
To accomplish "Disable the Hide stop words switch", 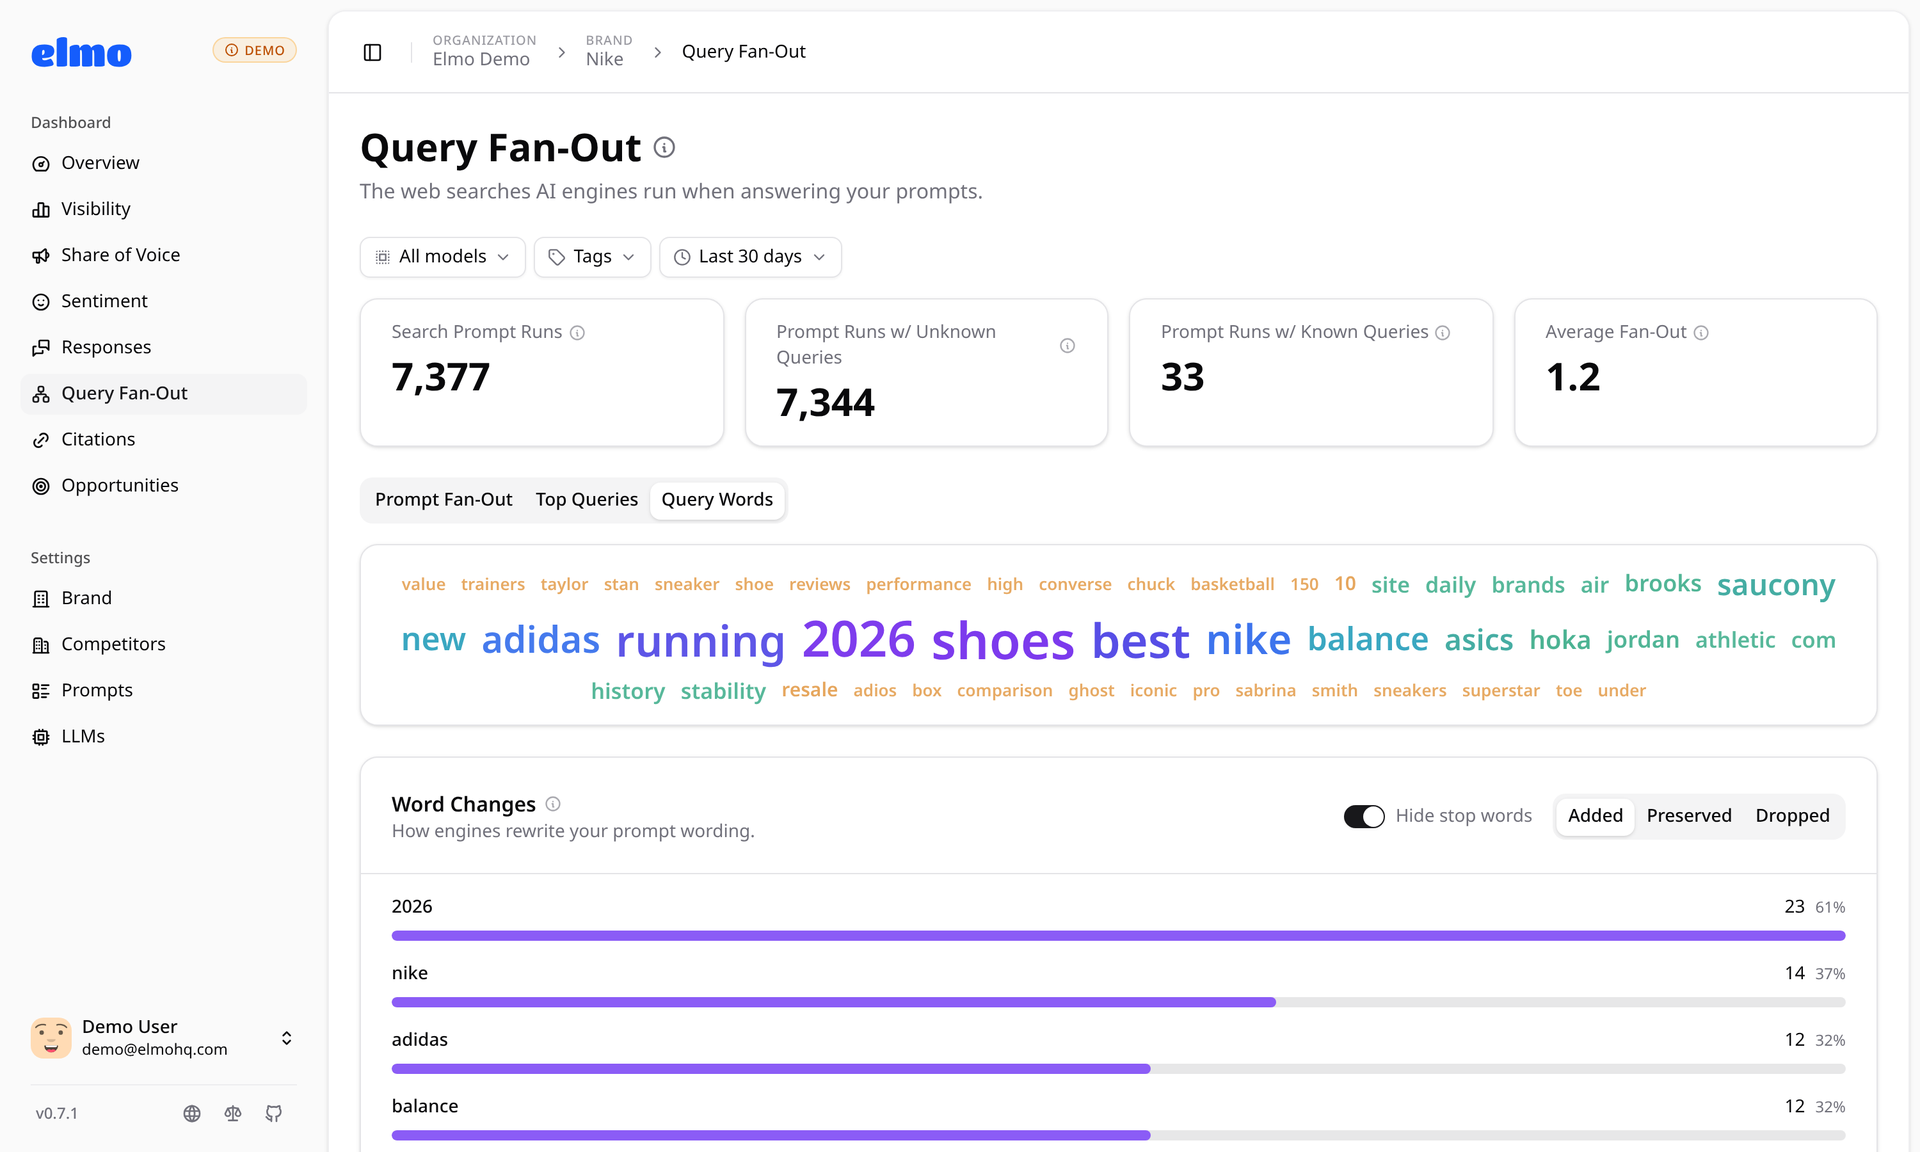I will (x=1364, y=816).
